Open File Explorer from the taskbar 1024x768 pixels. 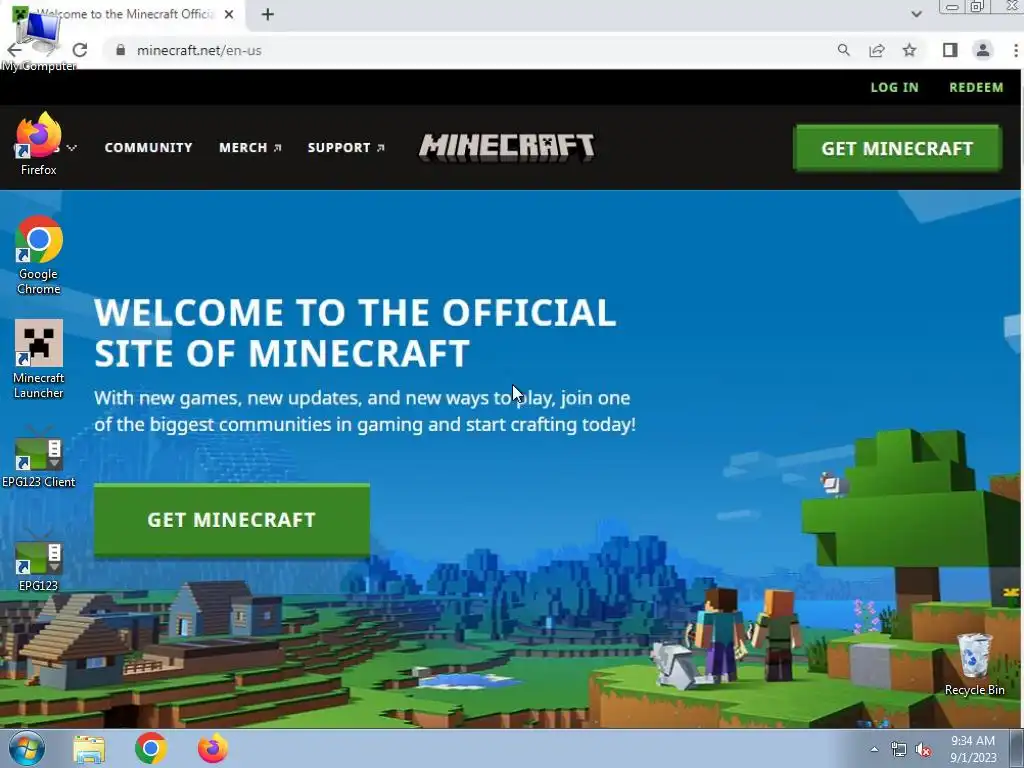(x=89, y=749)
